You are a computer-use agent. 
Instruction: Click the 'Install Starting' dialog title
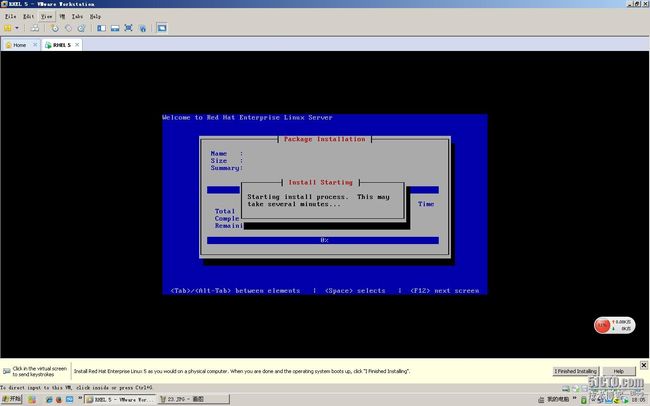coord(320,182)
